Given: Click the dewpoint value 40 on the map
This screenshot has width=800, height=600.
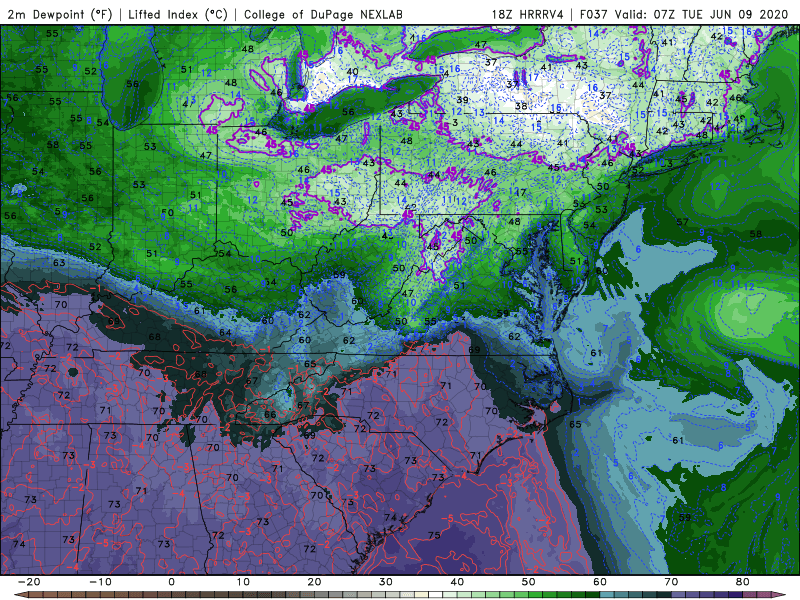Looking at the screenshot, I should pyautogui.click(x=352, y=72).
